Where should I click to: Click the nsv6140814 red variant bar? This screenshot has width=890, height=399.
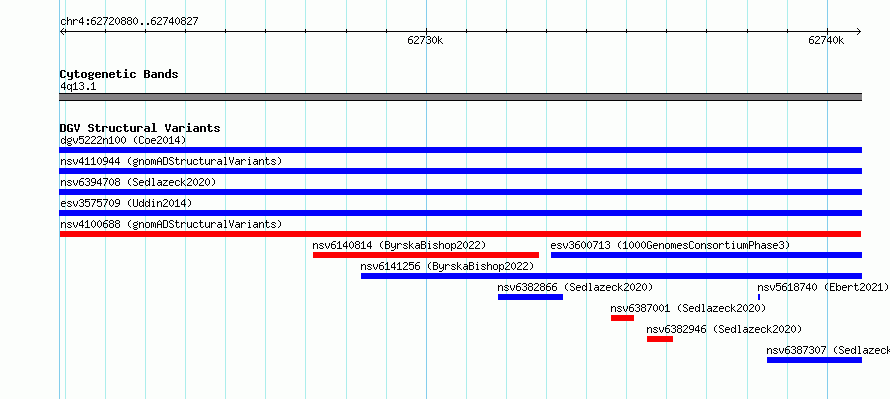(426, 255)
